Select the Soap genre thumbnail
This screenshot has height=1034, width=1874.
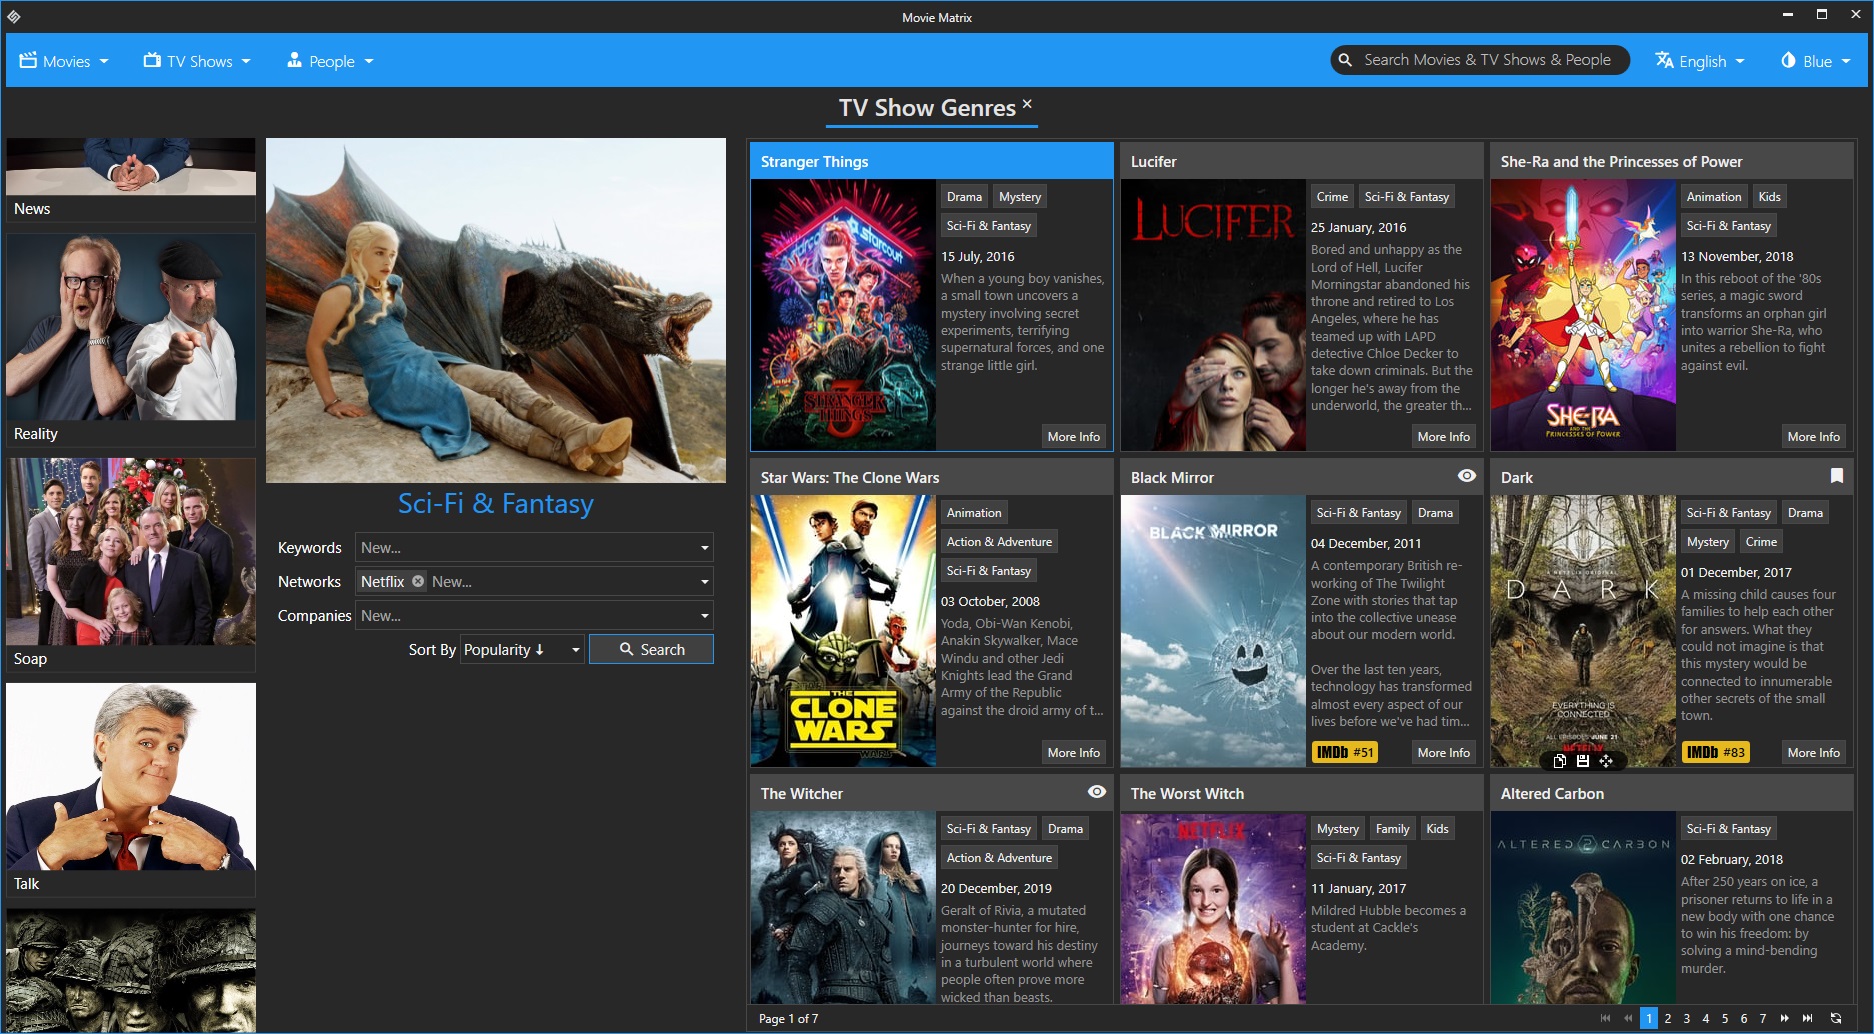[131, 565]
